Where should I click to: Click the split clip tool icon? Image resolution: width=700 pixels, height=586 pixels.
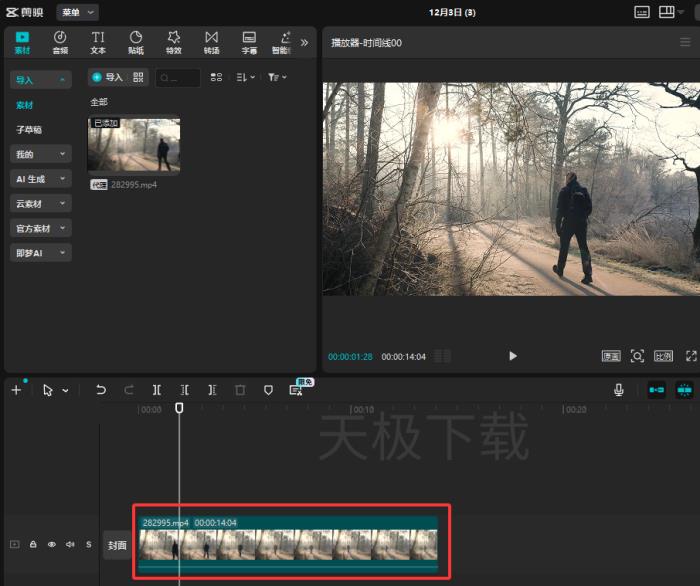157,390
